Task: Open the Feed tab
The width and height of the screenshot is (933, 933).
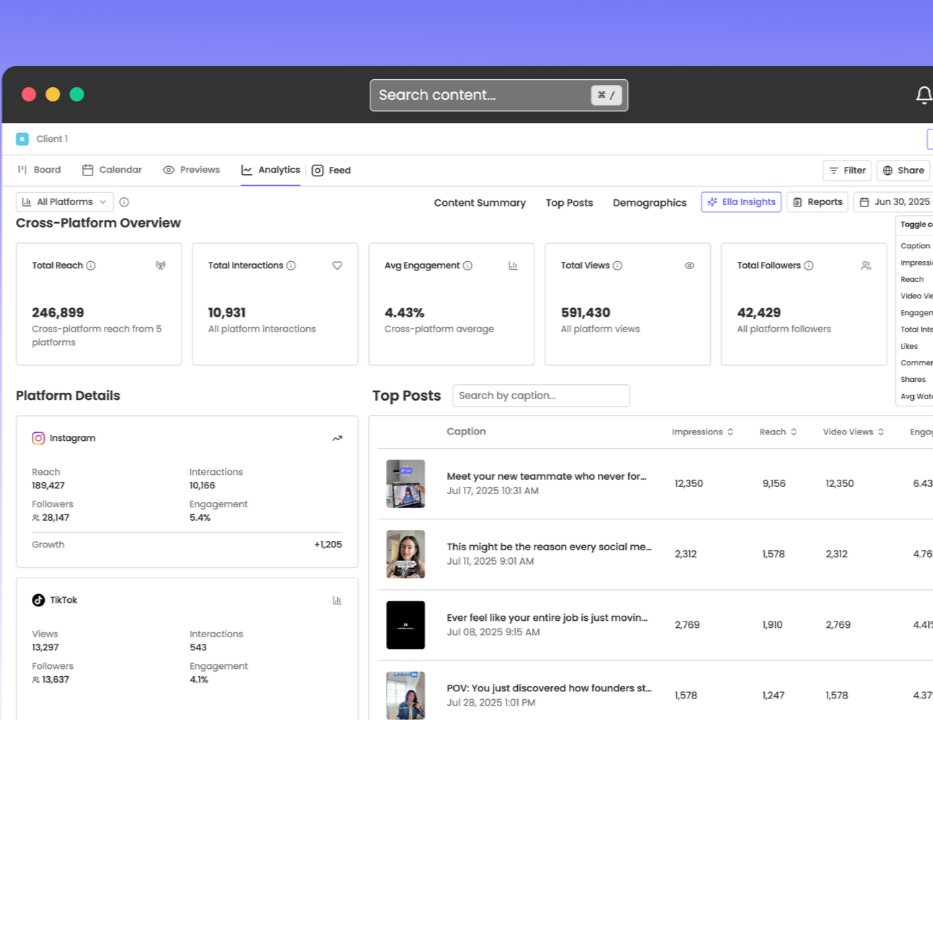Action: coord(331,170)
